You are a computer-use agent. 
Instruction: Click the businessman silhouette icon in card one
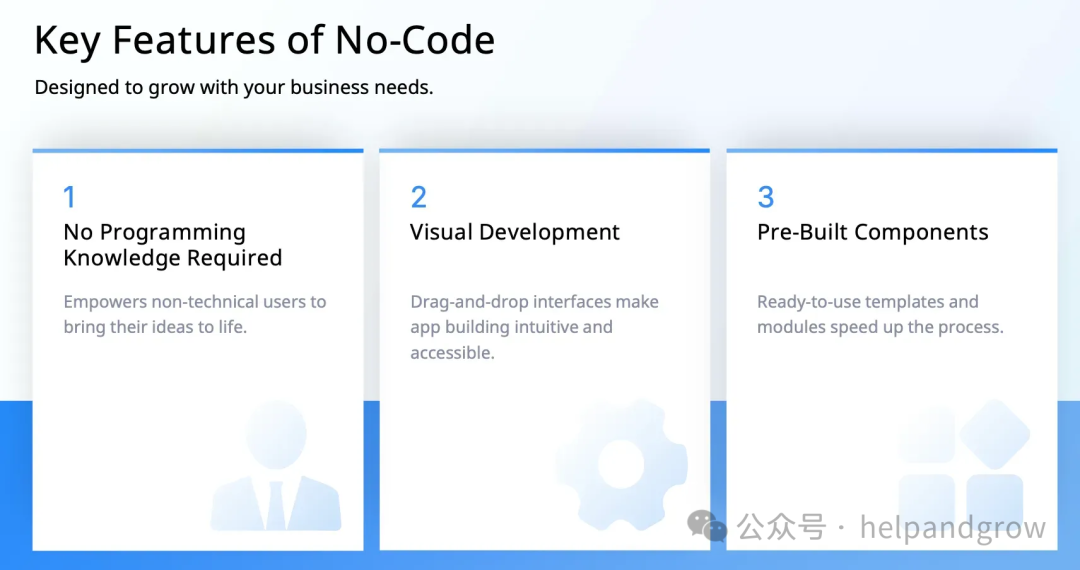276,468
